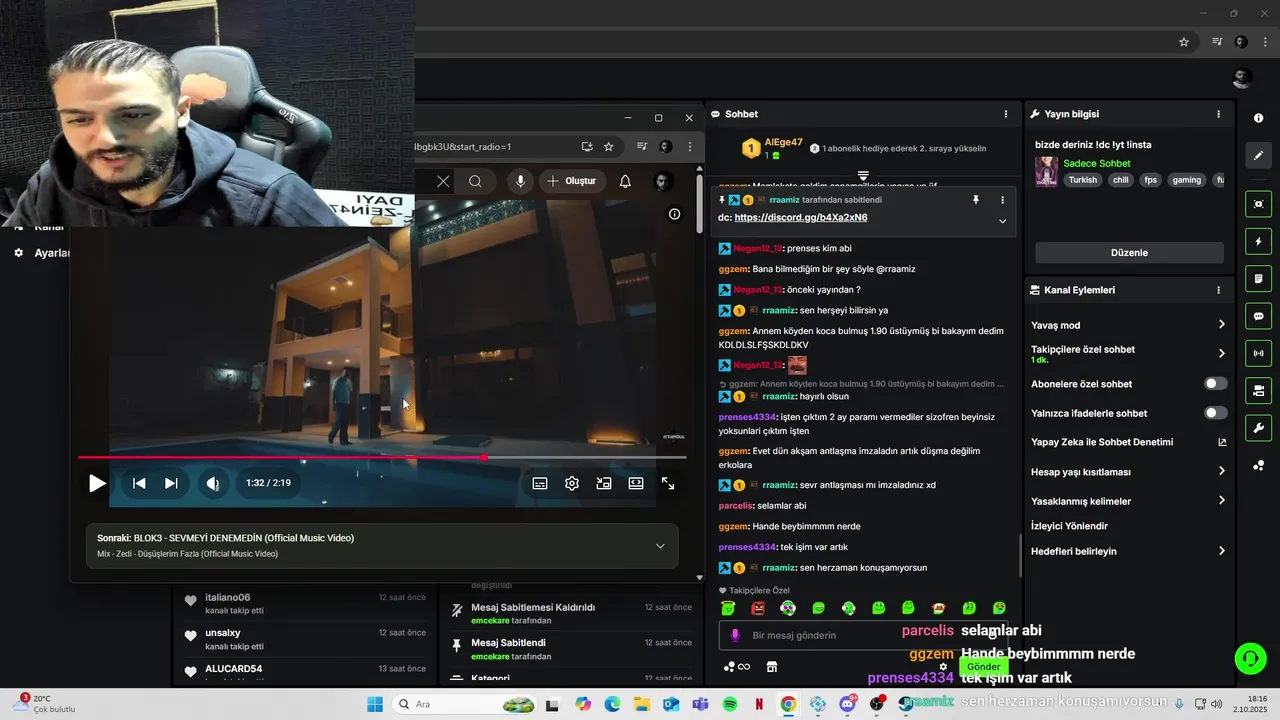
Task: Open the discord.gg/b4Xa2xN6 link
Action: tap(800, 217)
